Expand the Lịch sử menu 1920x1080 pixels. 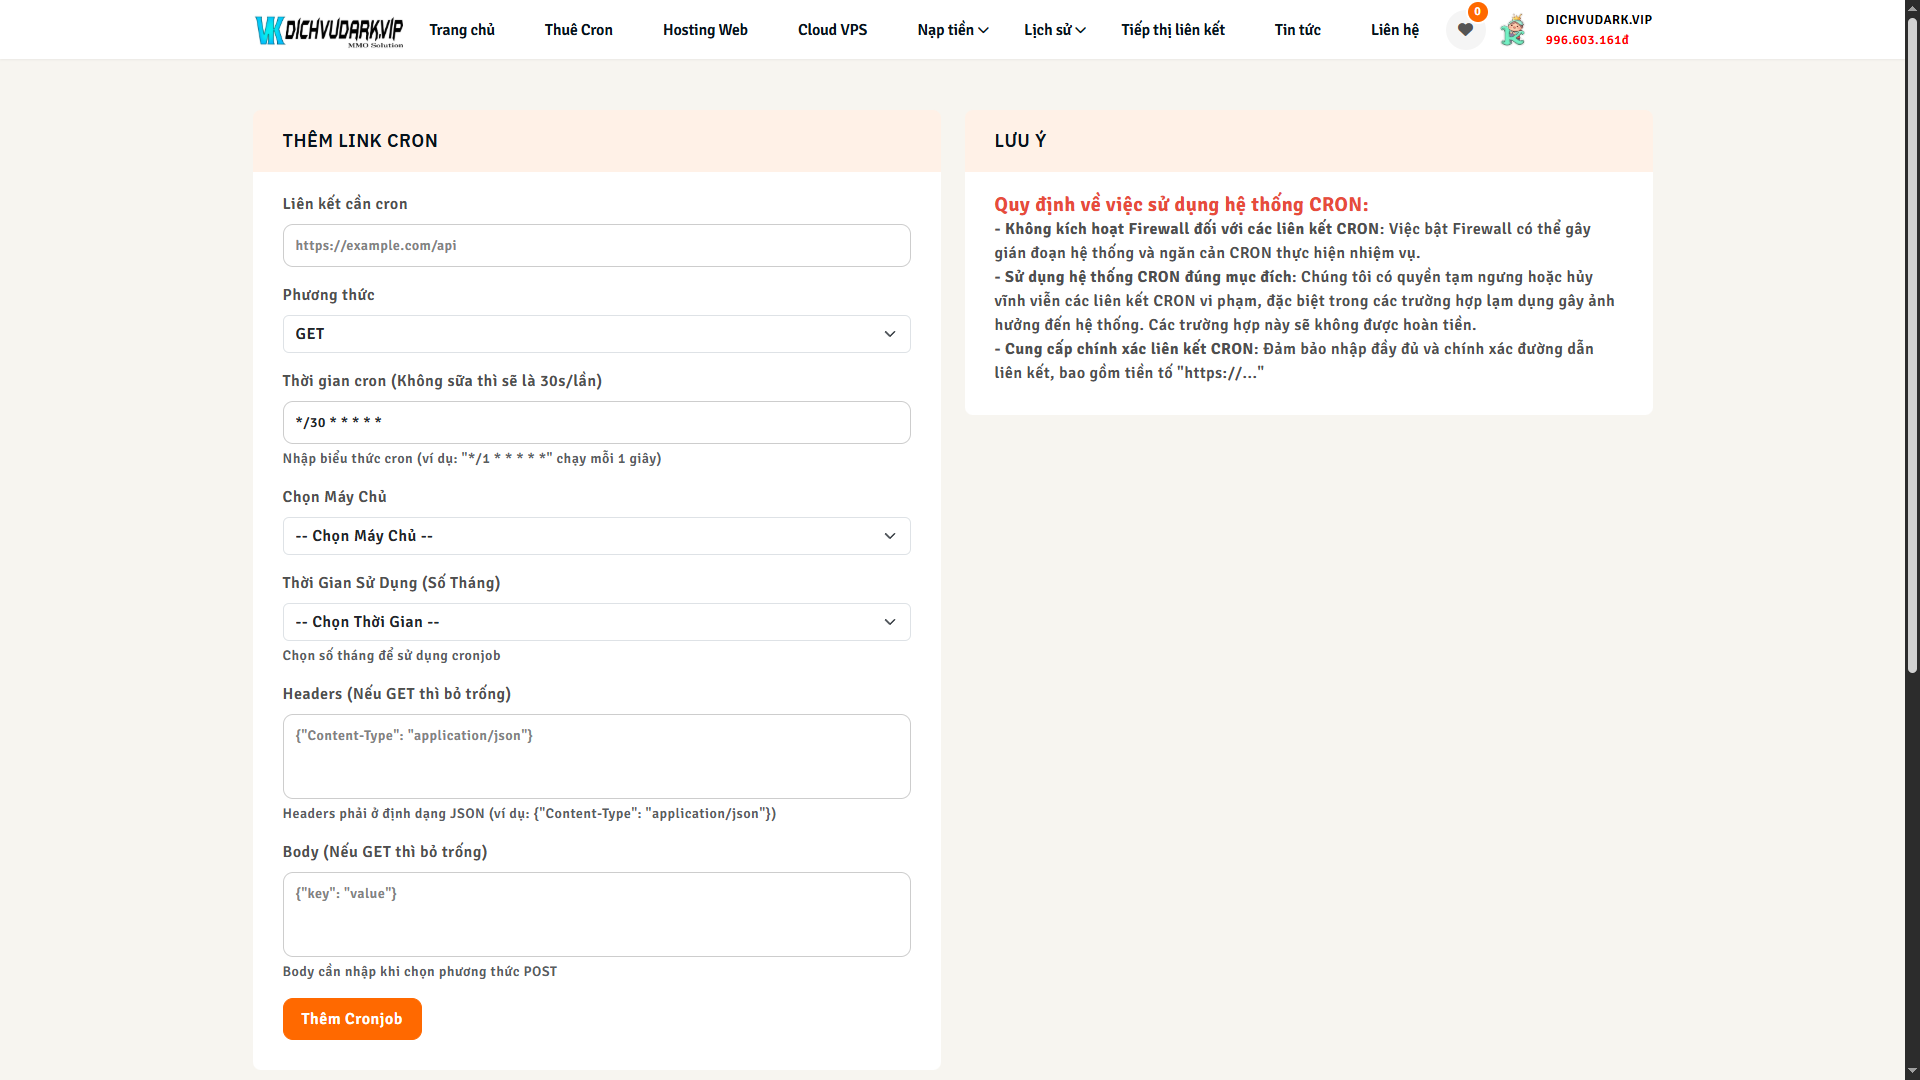point(1054,30)
